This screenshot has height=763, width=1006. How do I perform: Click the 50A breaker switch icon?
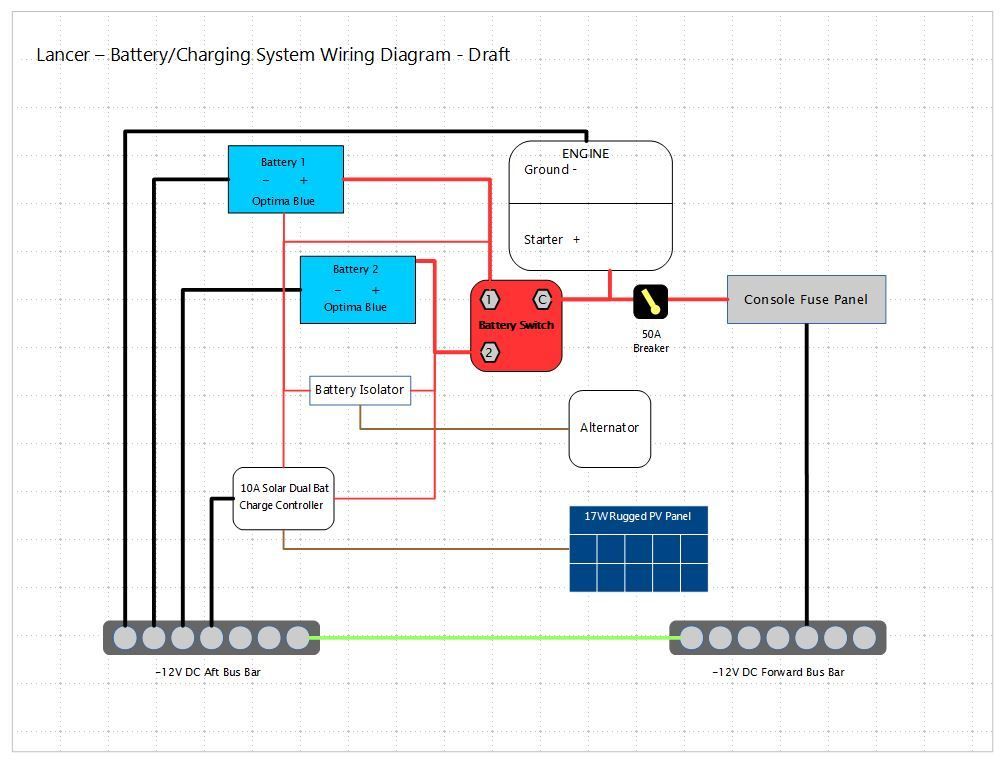650,301
